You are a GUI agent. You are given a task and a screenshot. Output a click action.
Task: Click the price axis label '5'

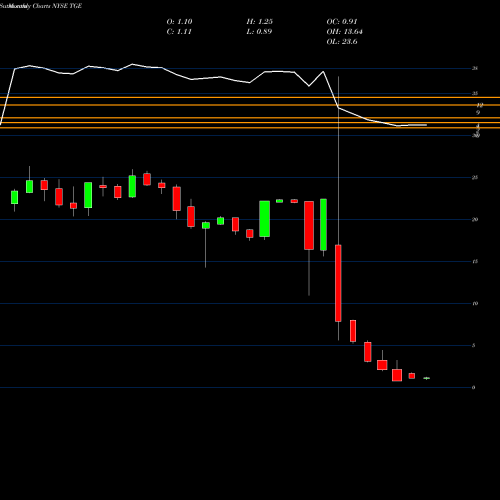pyautogui.click(x=473, y=345)
